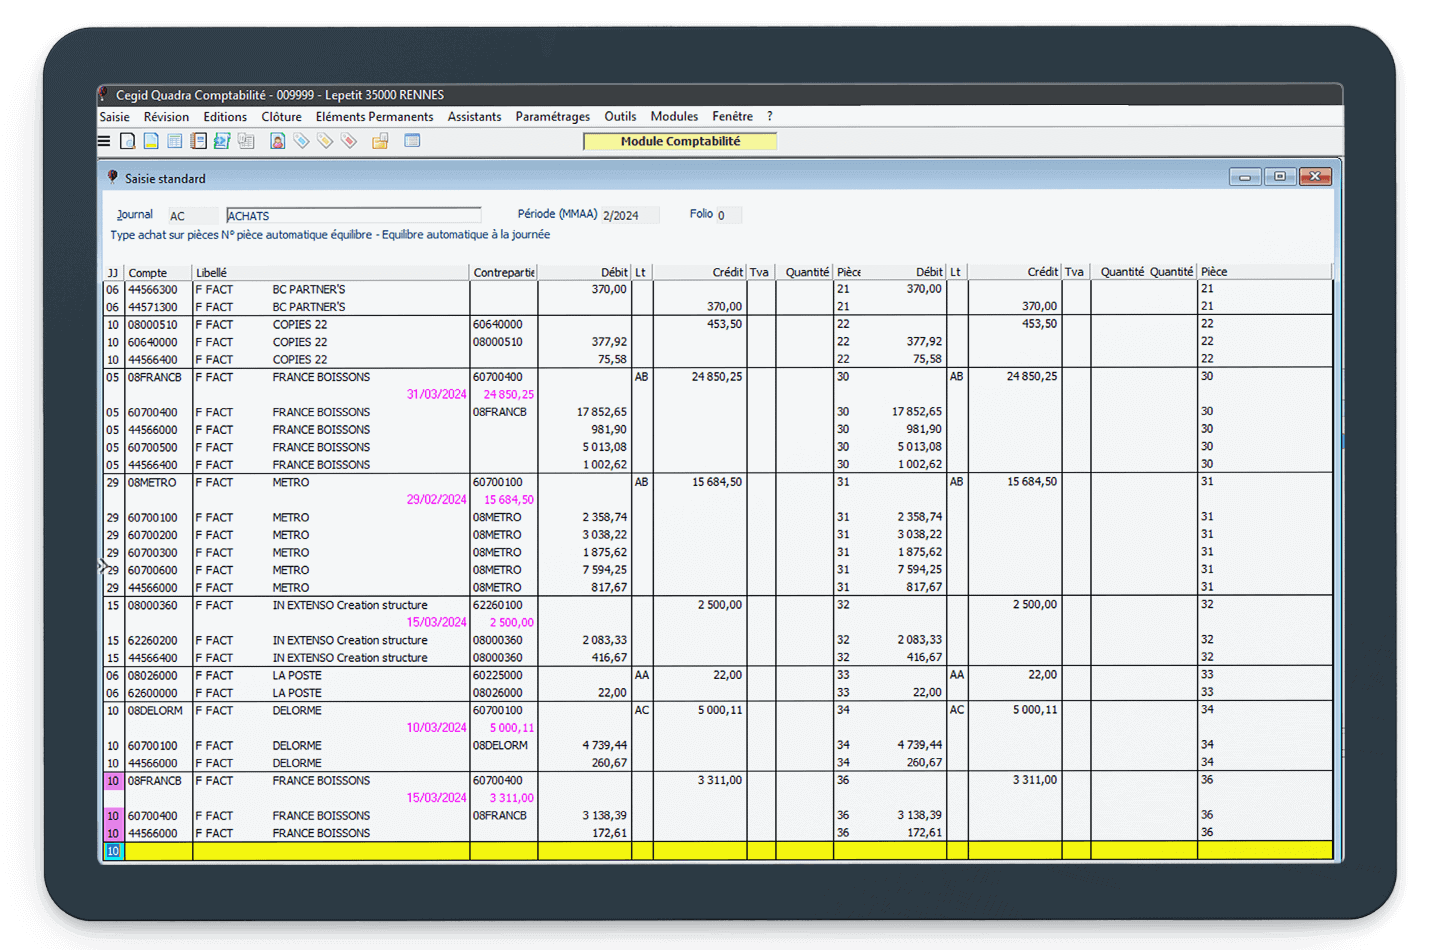This screenshot has width=1440, height=950.
Task: Open the Eléments Permanents menu
Action: pyautogui.click(x=374, y=117)
